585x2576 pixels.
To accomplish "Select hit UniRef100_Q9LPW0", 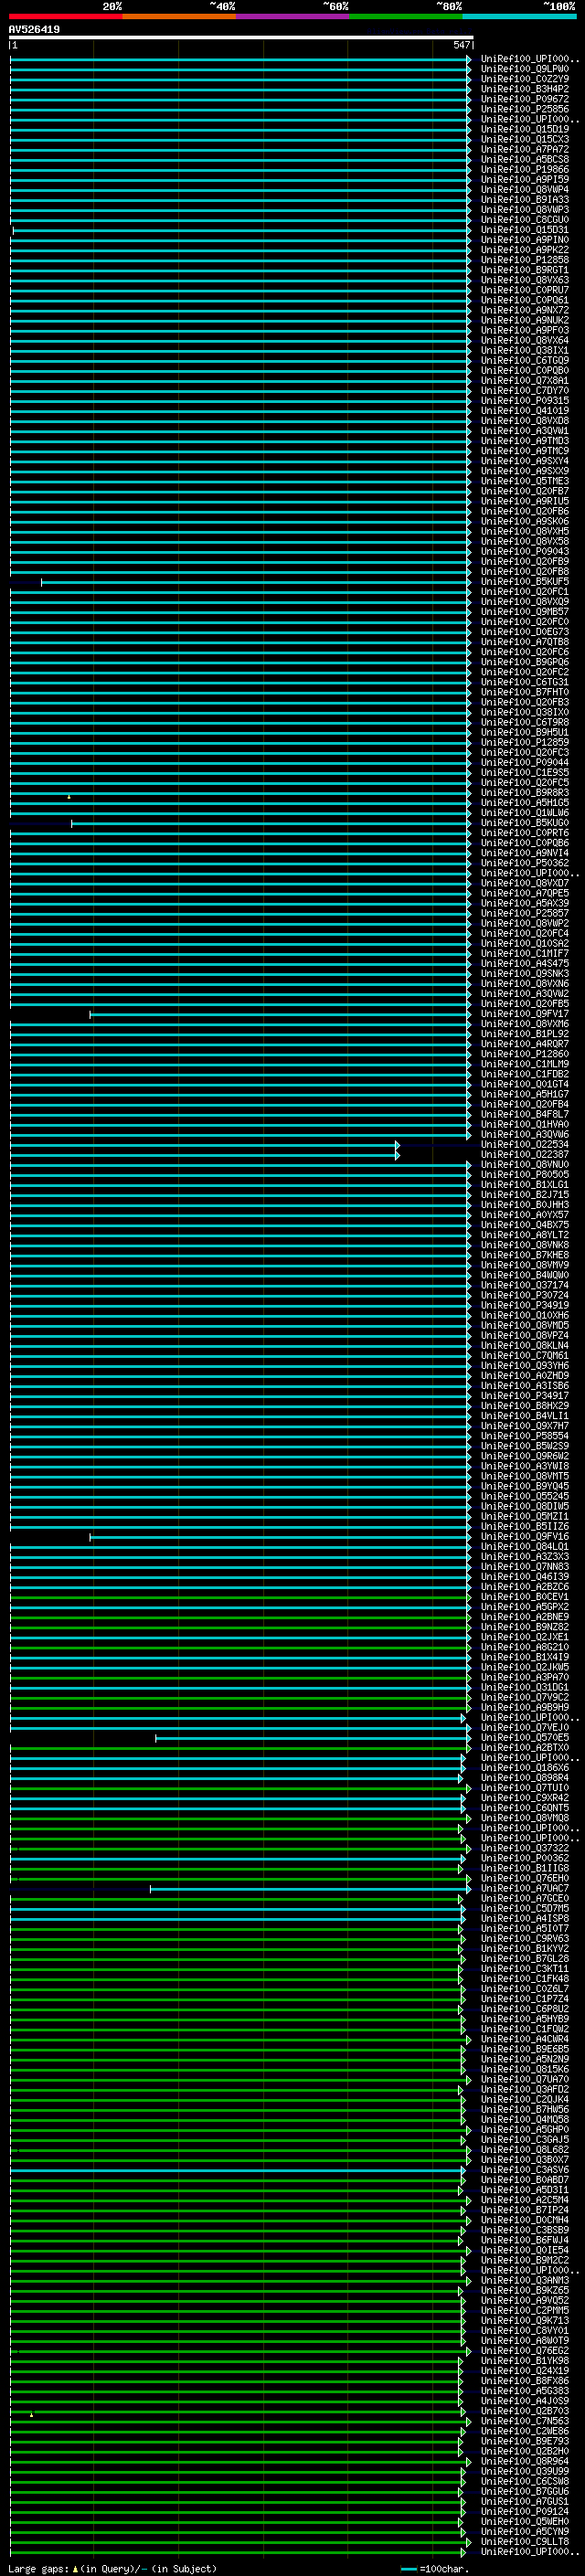I will pos(524,69).
